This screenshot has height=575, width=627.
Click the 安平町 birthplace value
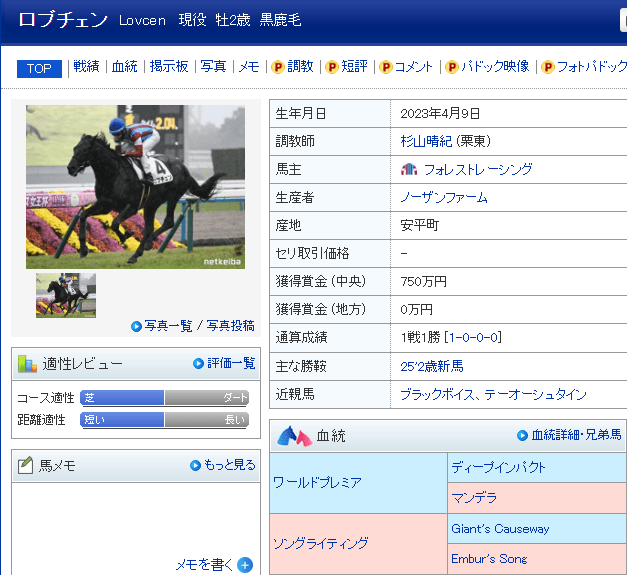tap(419, 226)
